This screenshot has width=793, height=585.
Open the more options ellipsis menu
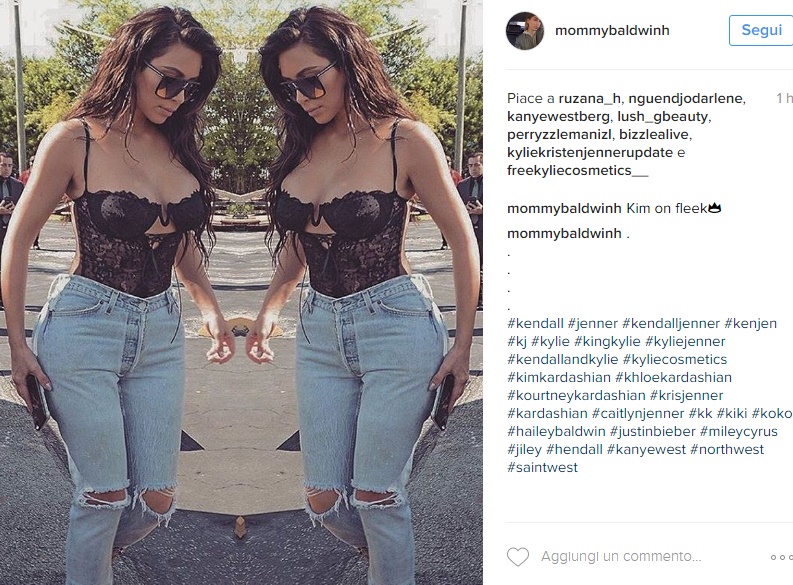781,557
